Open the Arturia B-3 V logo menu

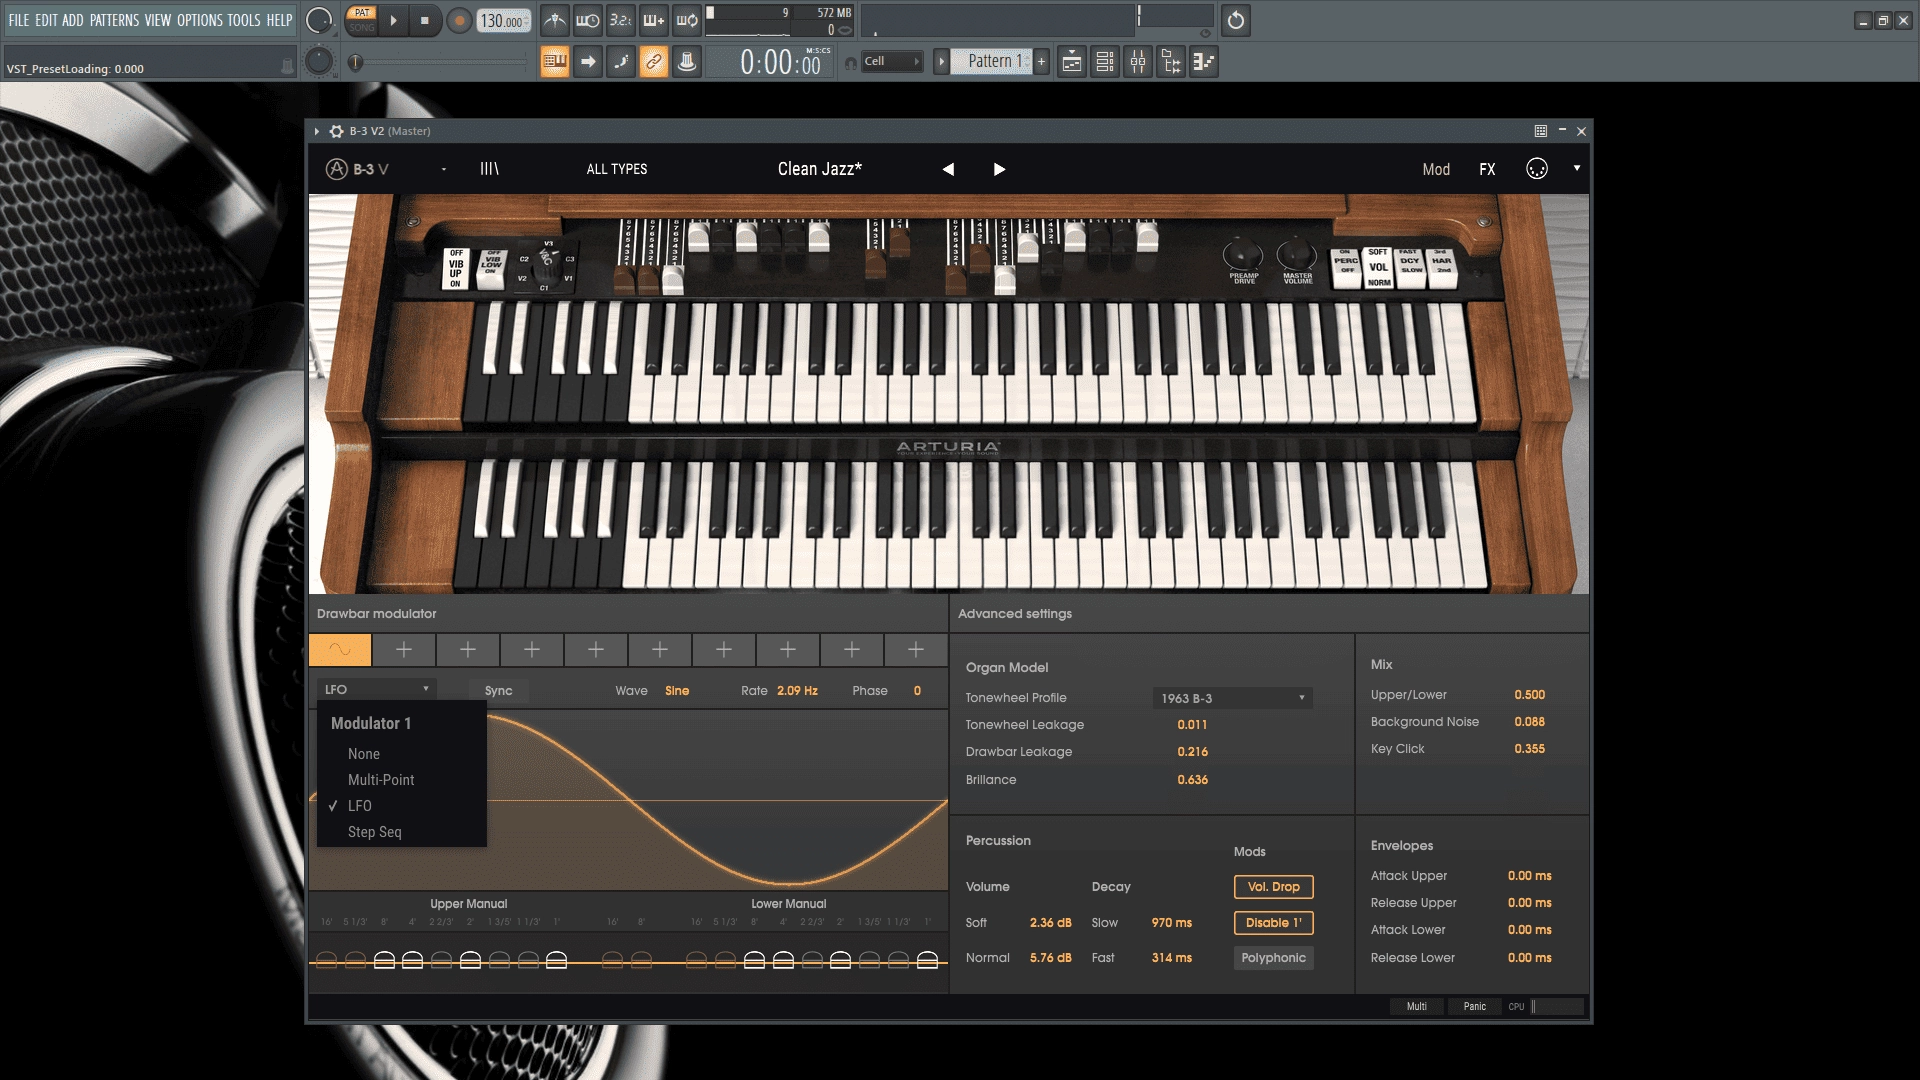click(x=357, y=169)
